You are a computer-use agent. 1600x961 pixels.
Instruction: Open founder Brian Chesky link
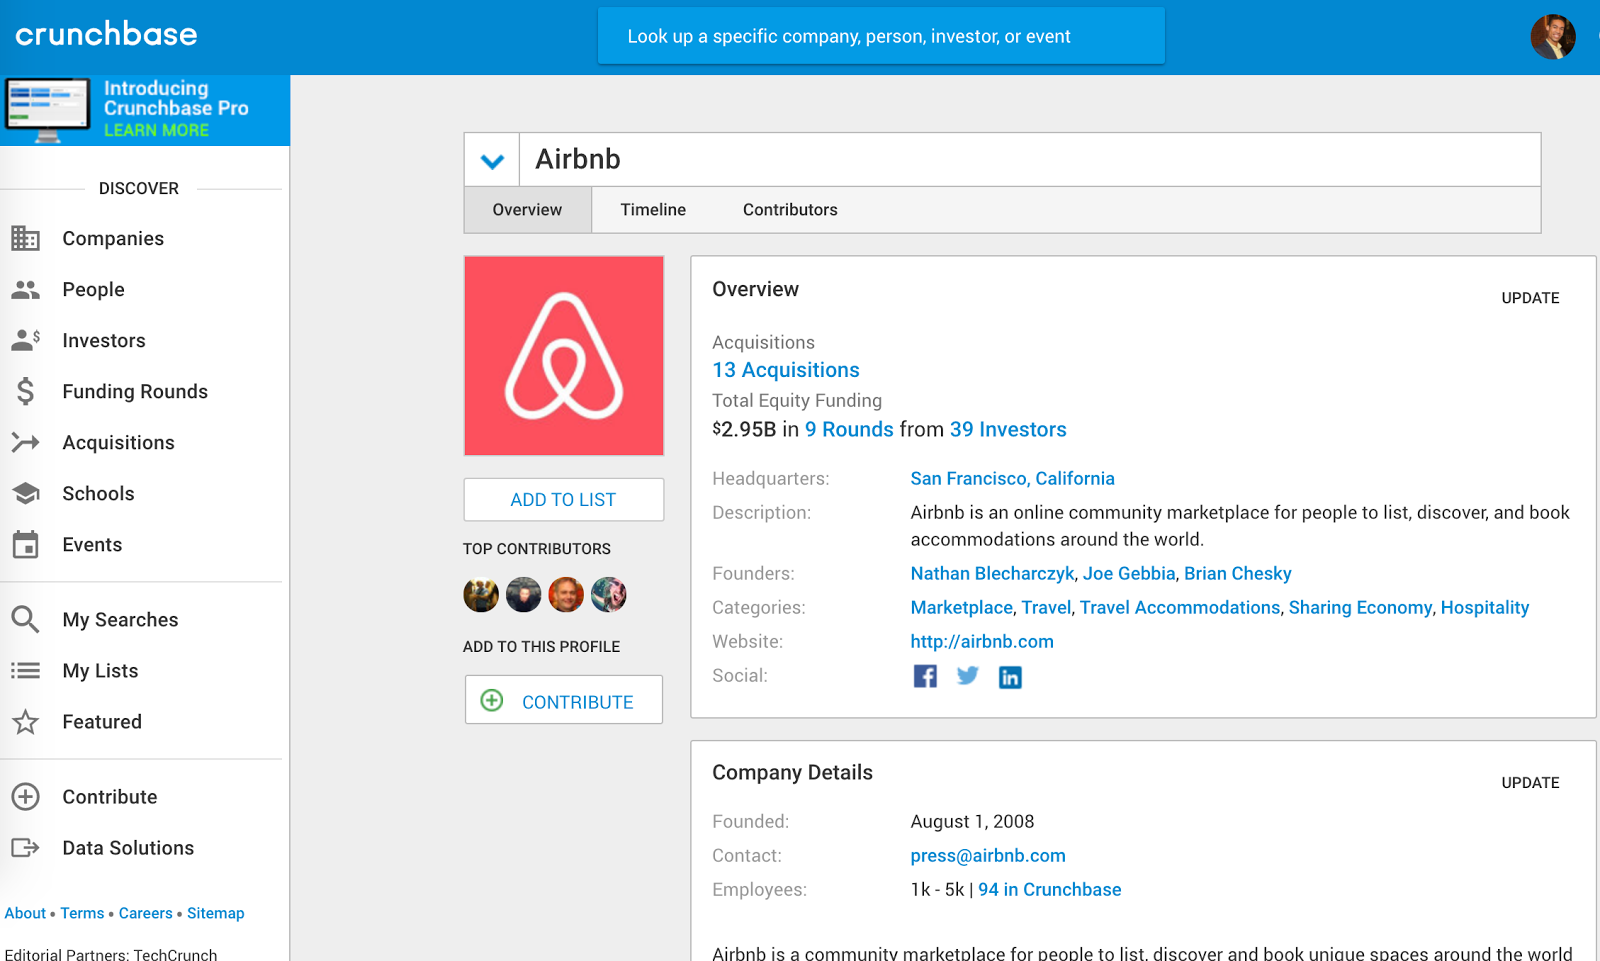click(1238, 573)
